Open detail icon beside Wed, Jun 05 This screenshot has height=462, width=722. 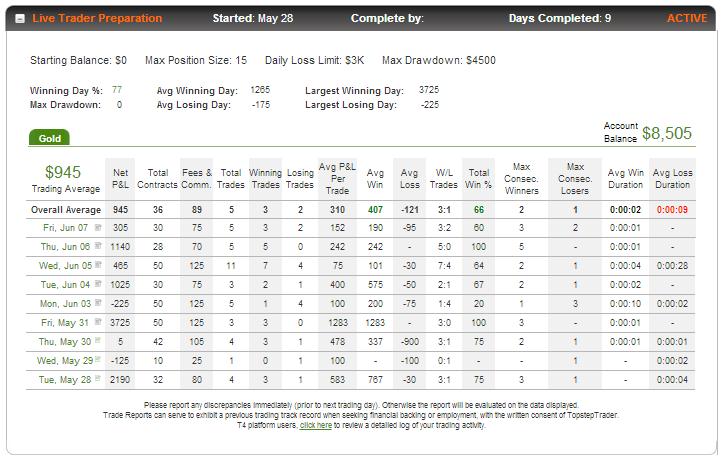pos(98,265)
